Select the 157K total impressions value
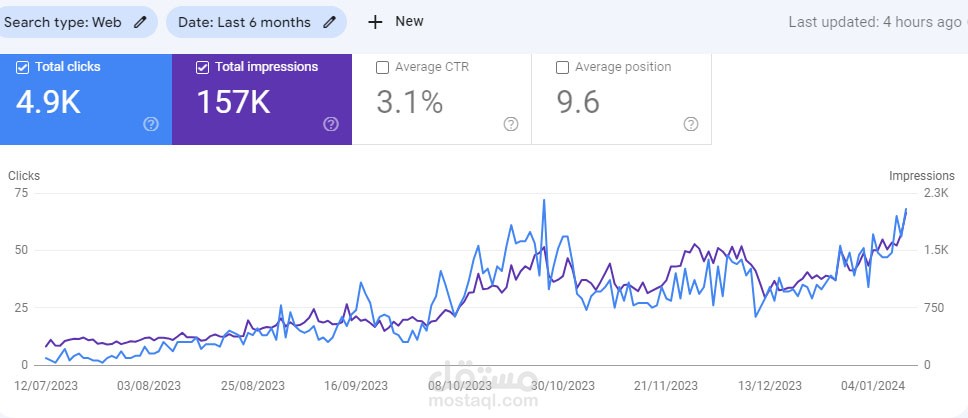The width and height of the screenshot is (968, 418). (x=234, y=102)
